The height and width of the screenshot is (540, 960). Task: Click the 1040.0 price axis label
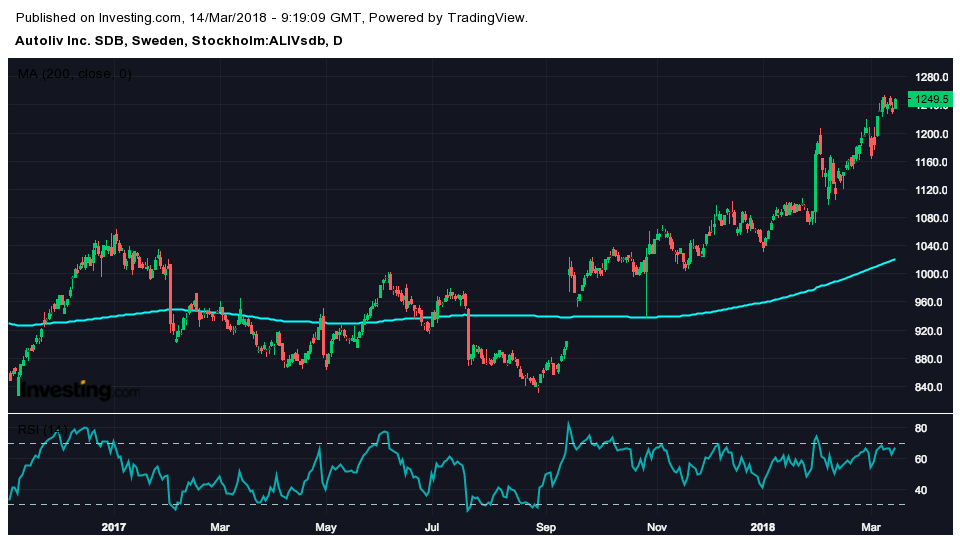coord(932,246)
